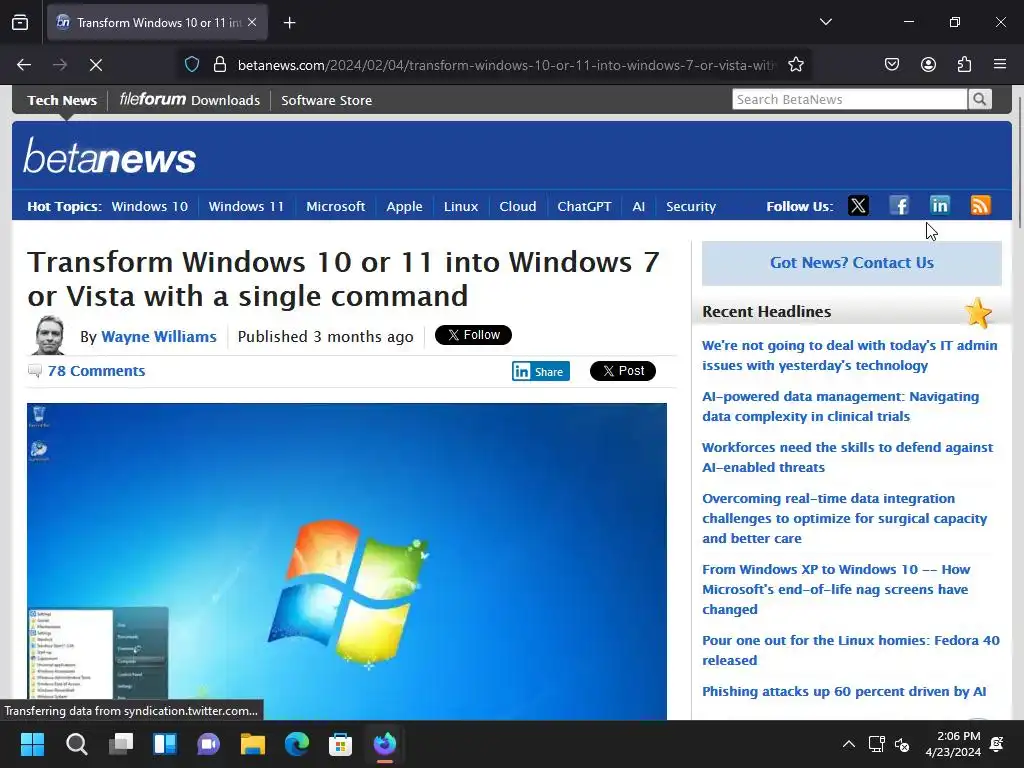This screenshot has height=768, width=1024.
Task: Save page to Pocket
Action: click(891, 65)
